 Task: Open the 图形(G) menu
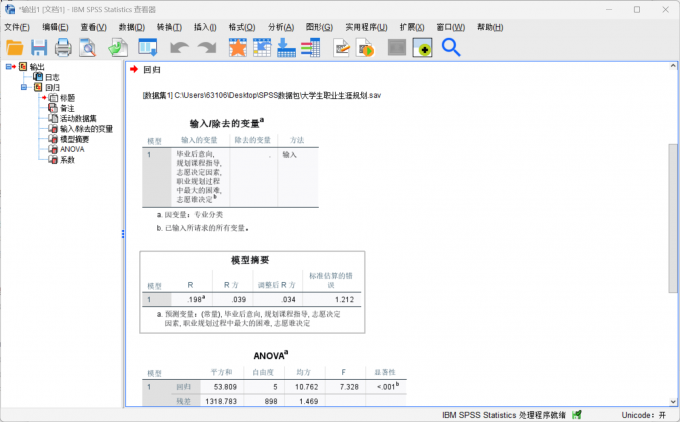coord(319,27)
